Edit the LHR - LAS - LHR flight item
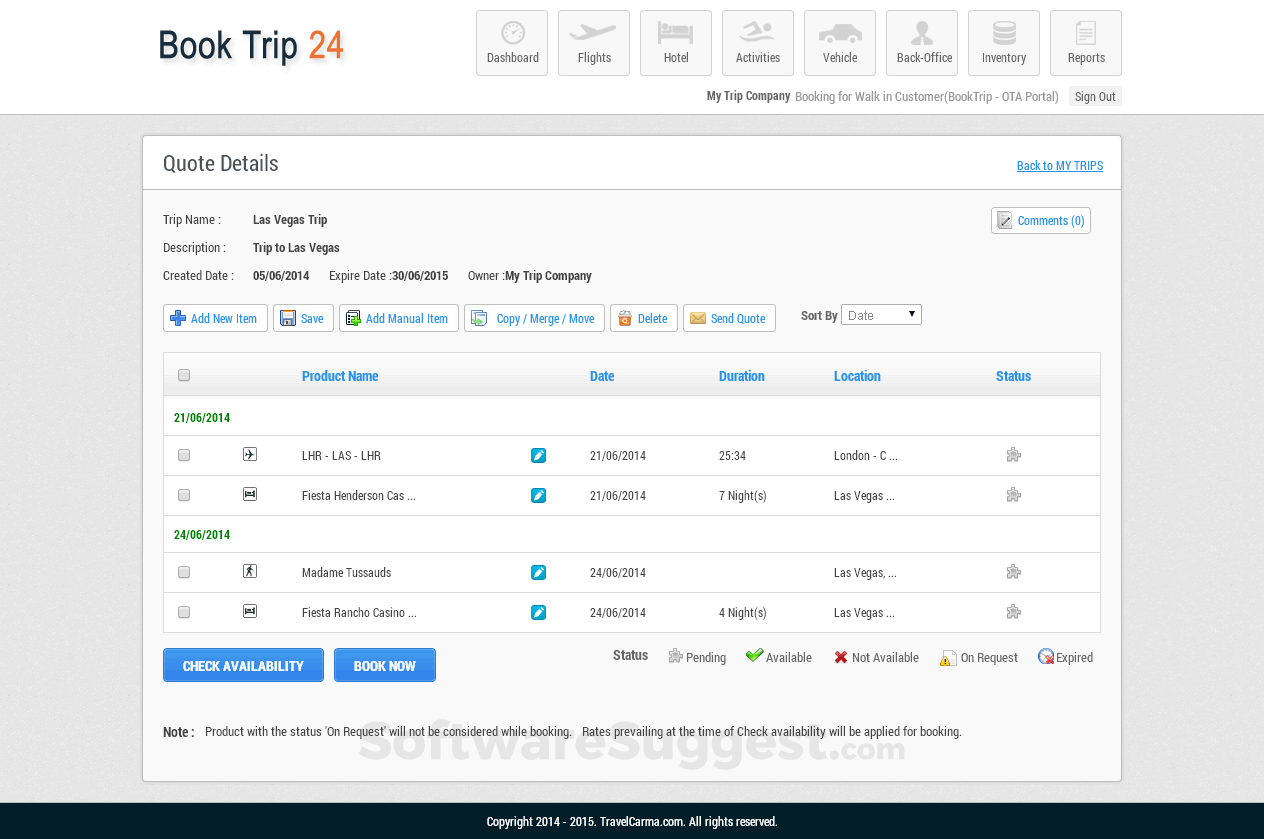 coord(538,455)
